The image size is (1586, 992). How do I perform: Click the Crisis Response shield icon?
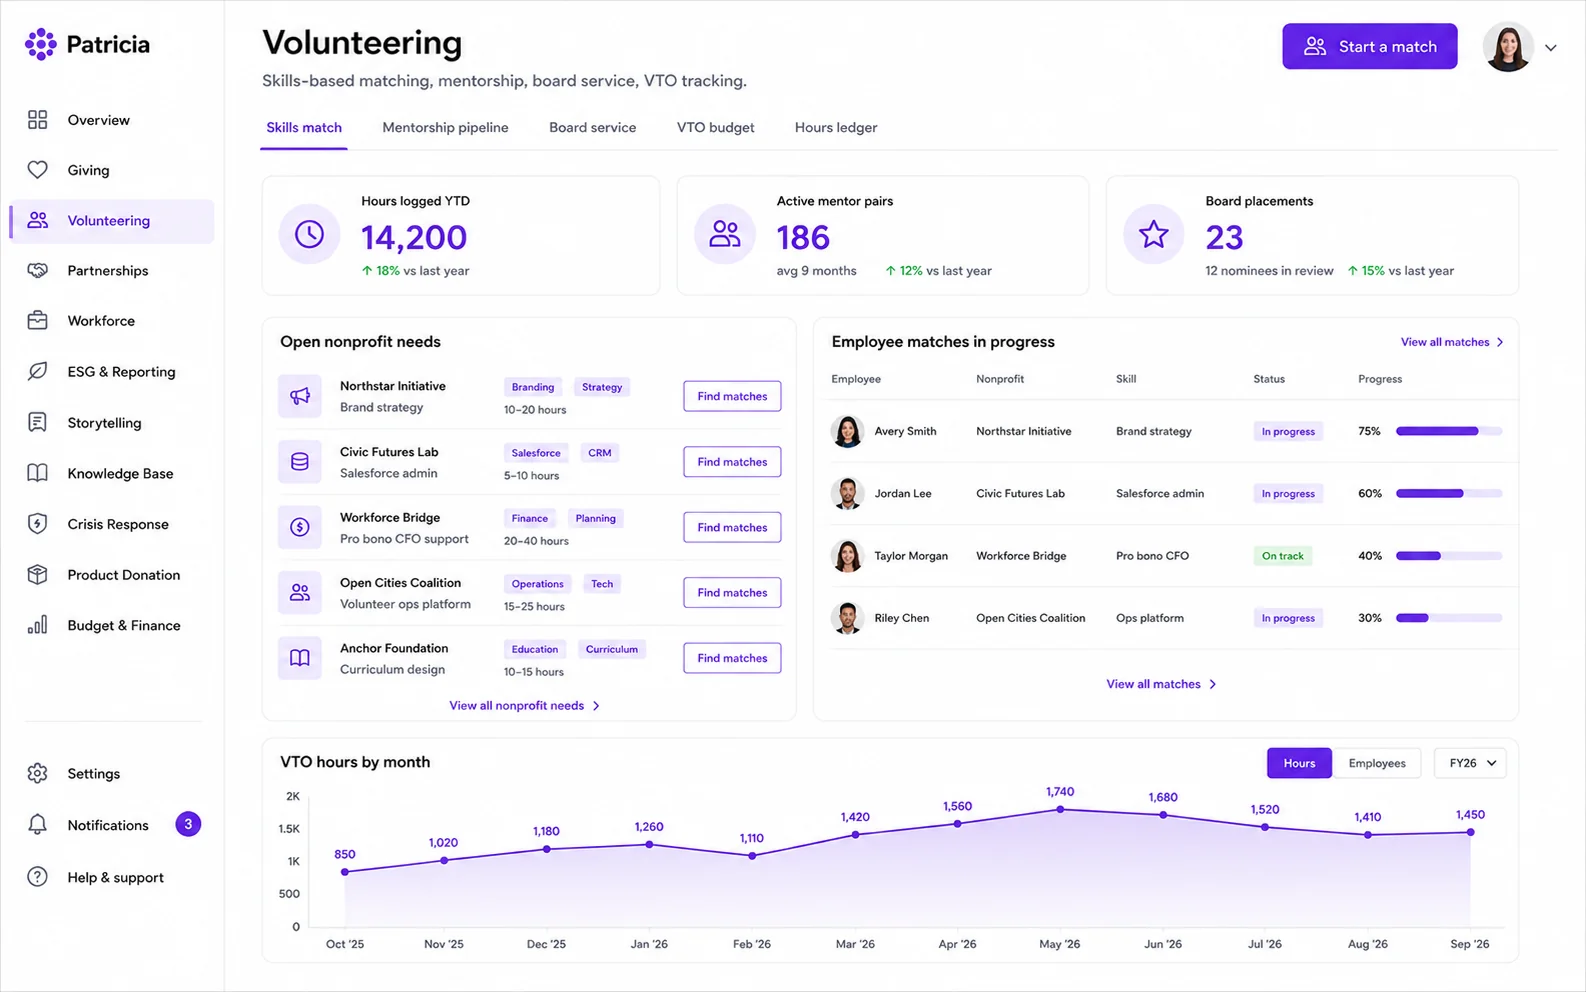[37, 524]
